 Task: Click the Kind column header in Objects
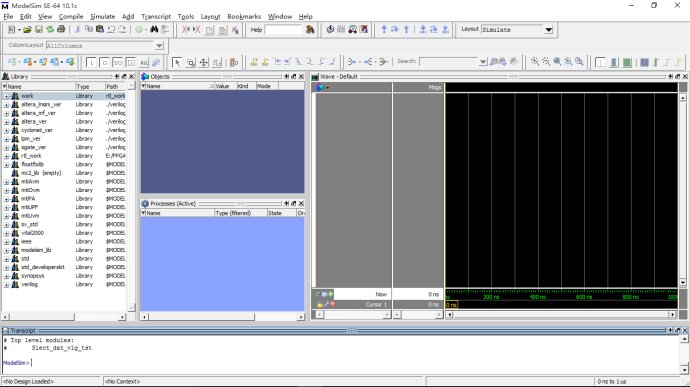click(246, 86)
